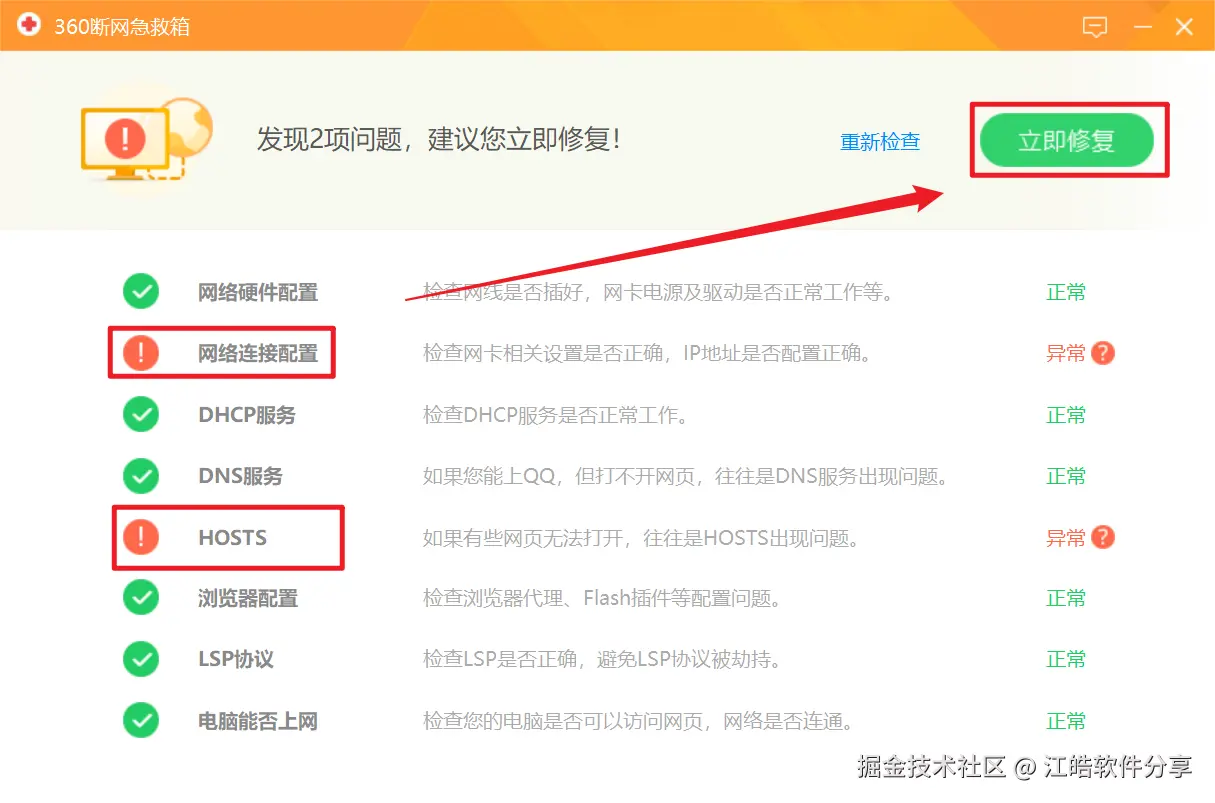Click the description about Flash插件等配置问题

tap(602, 599)
